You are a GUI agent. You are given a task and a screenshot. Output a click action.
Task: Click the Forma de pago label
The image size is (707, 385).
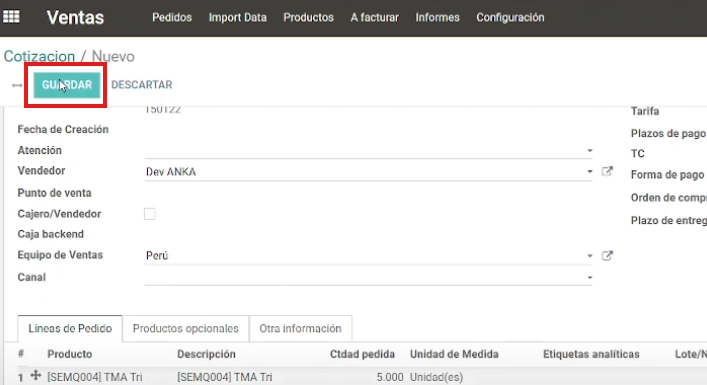tap(667, 174)
